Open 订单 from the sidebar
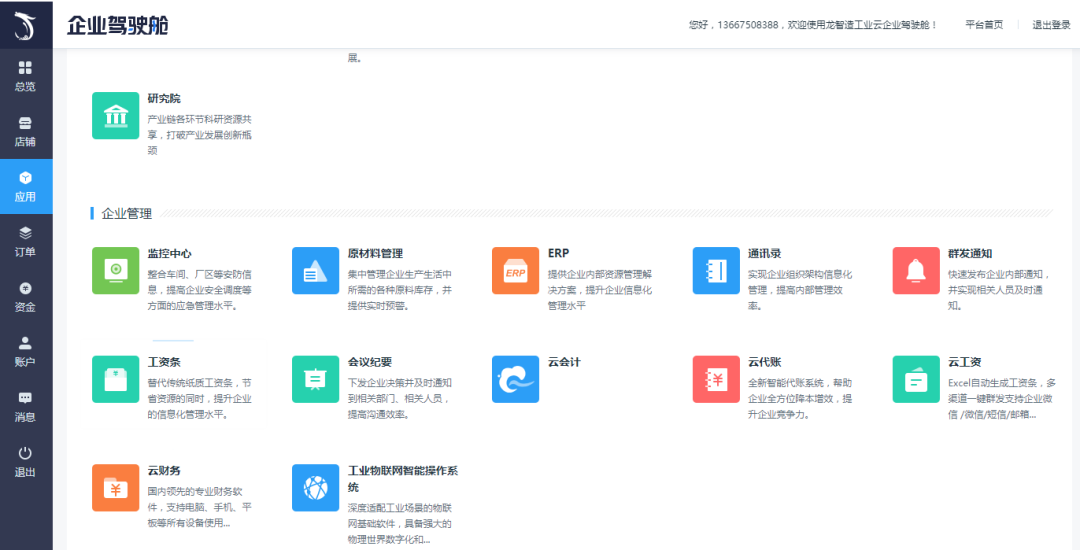Viewport: 1080px width, 550px height. coord(26,241)
